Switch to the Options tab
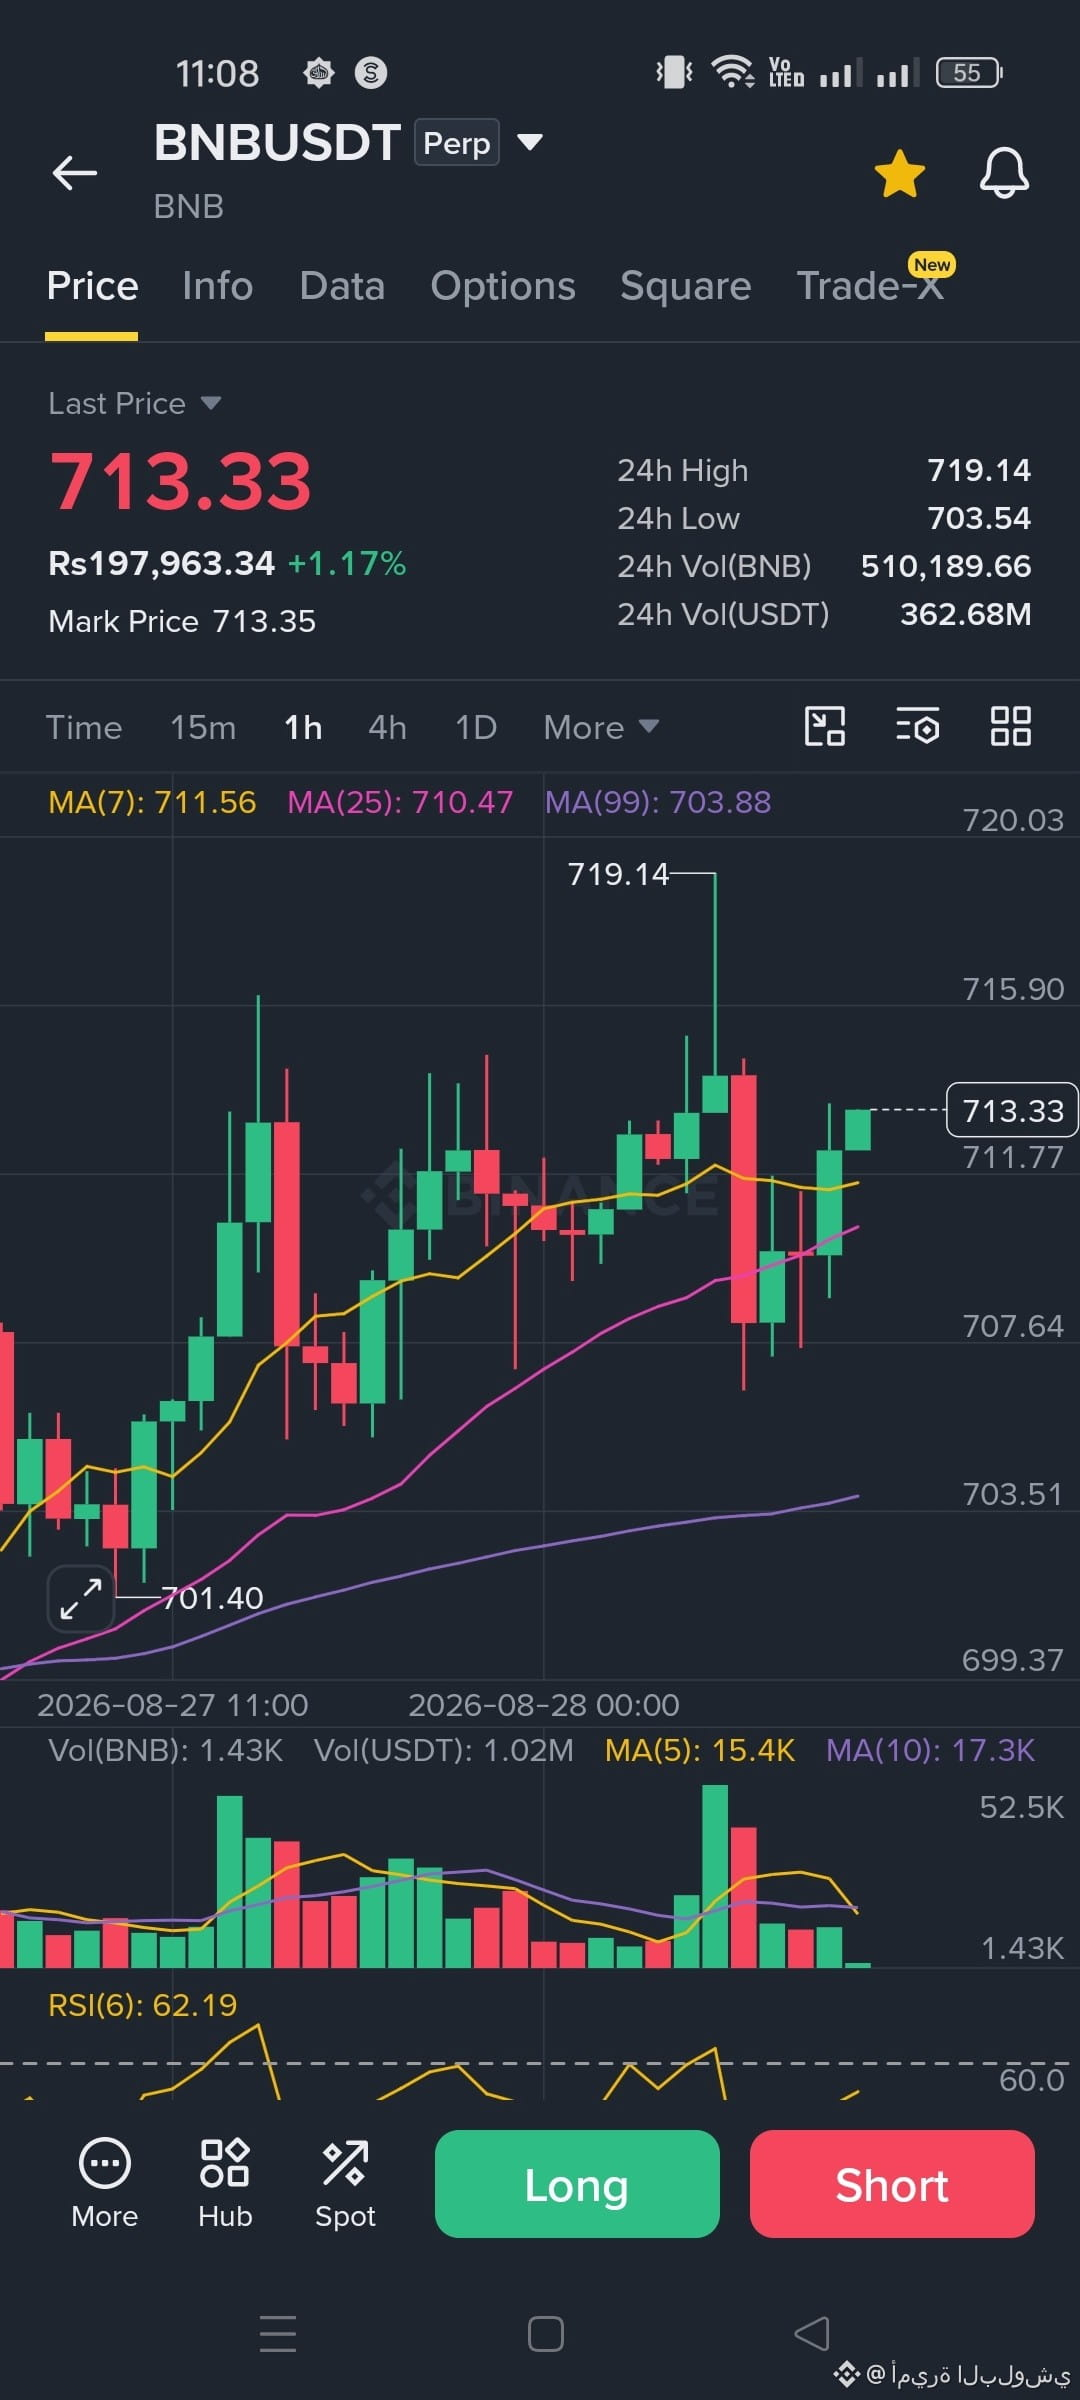Viewport: 1080px width, 2400px height. click(x=503, y=286)
